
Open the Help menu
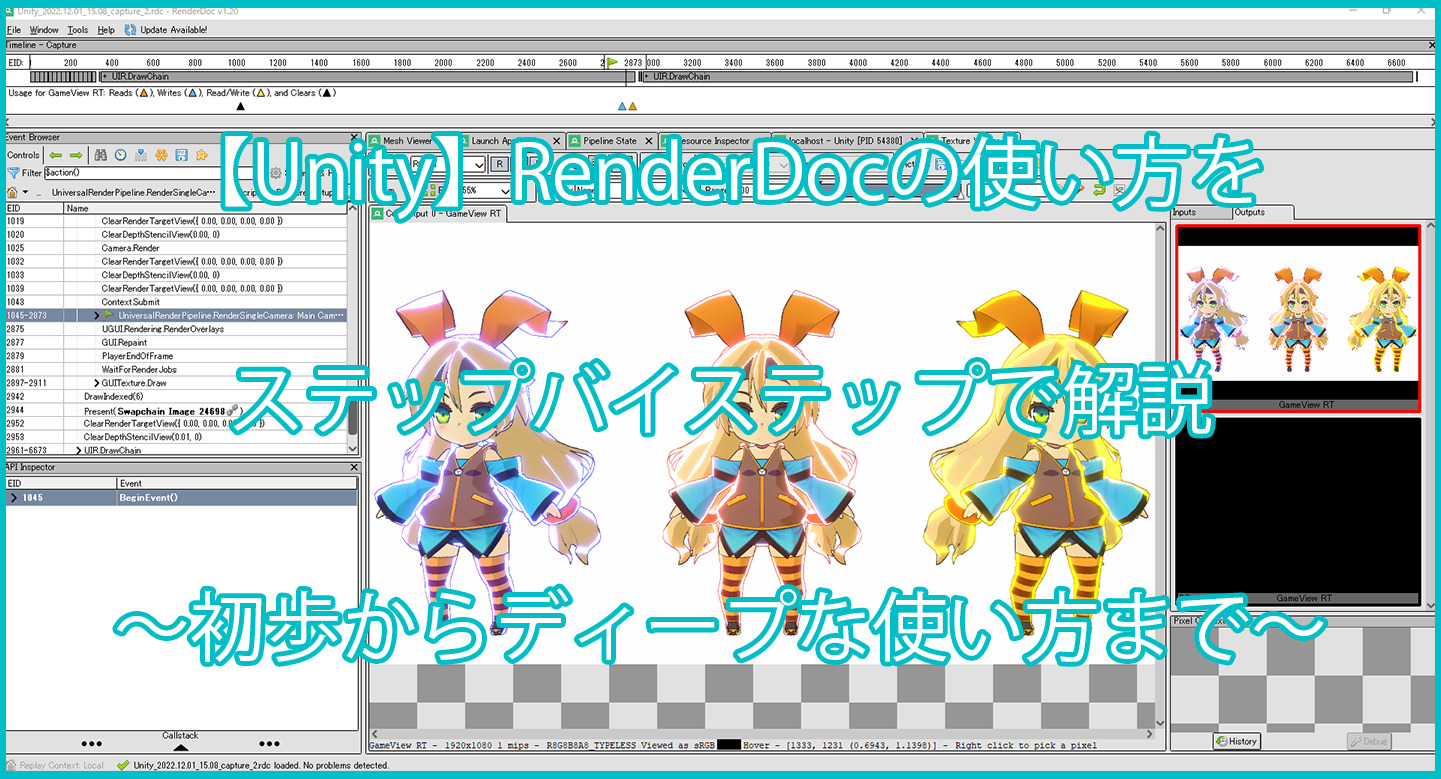(106, 30)
